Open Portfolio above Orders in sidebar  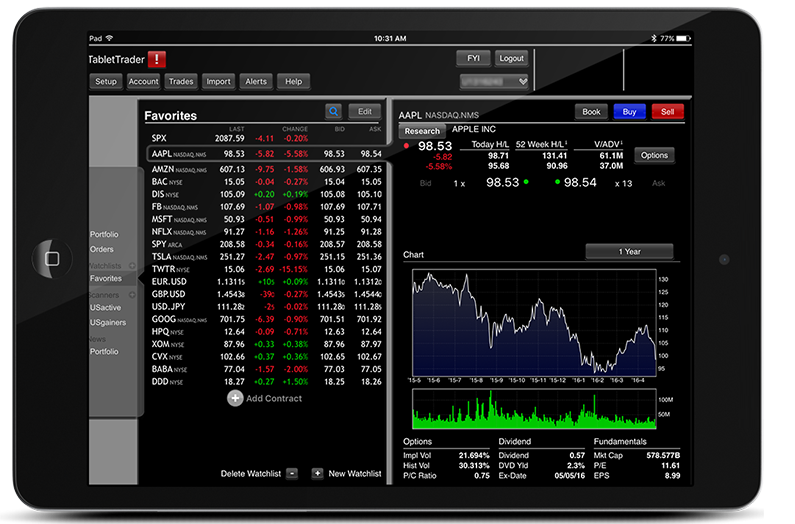104,234
